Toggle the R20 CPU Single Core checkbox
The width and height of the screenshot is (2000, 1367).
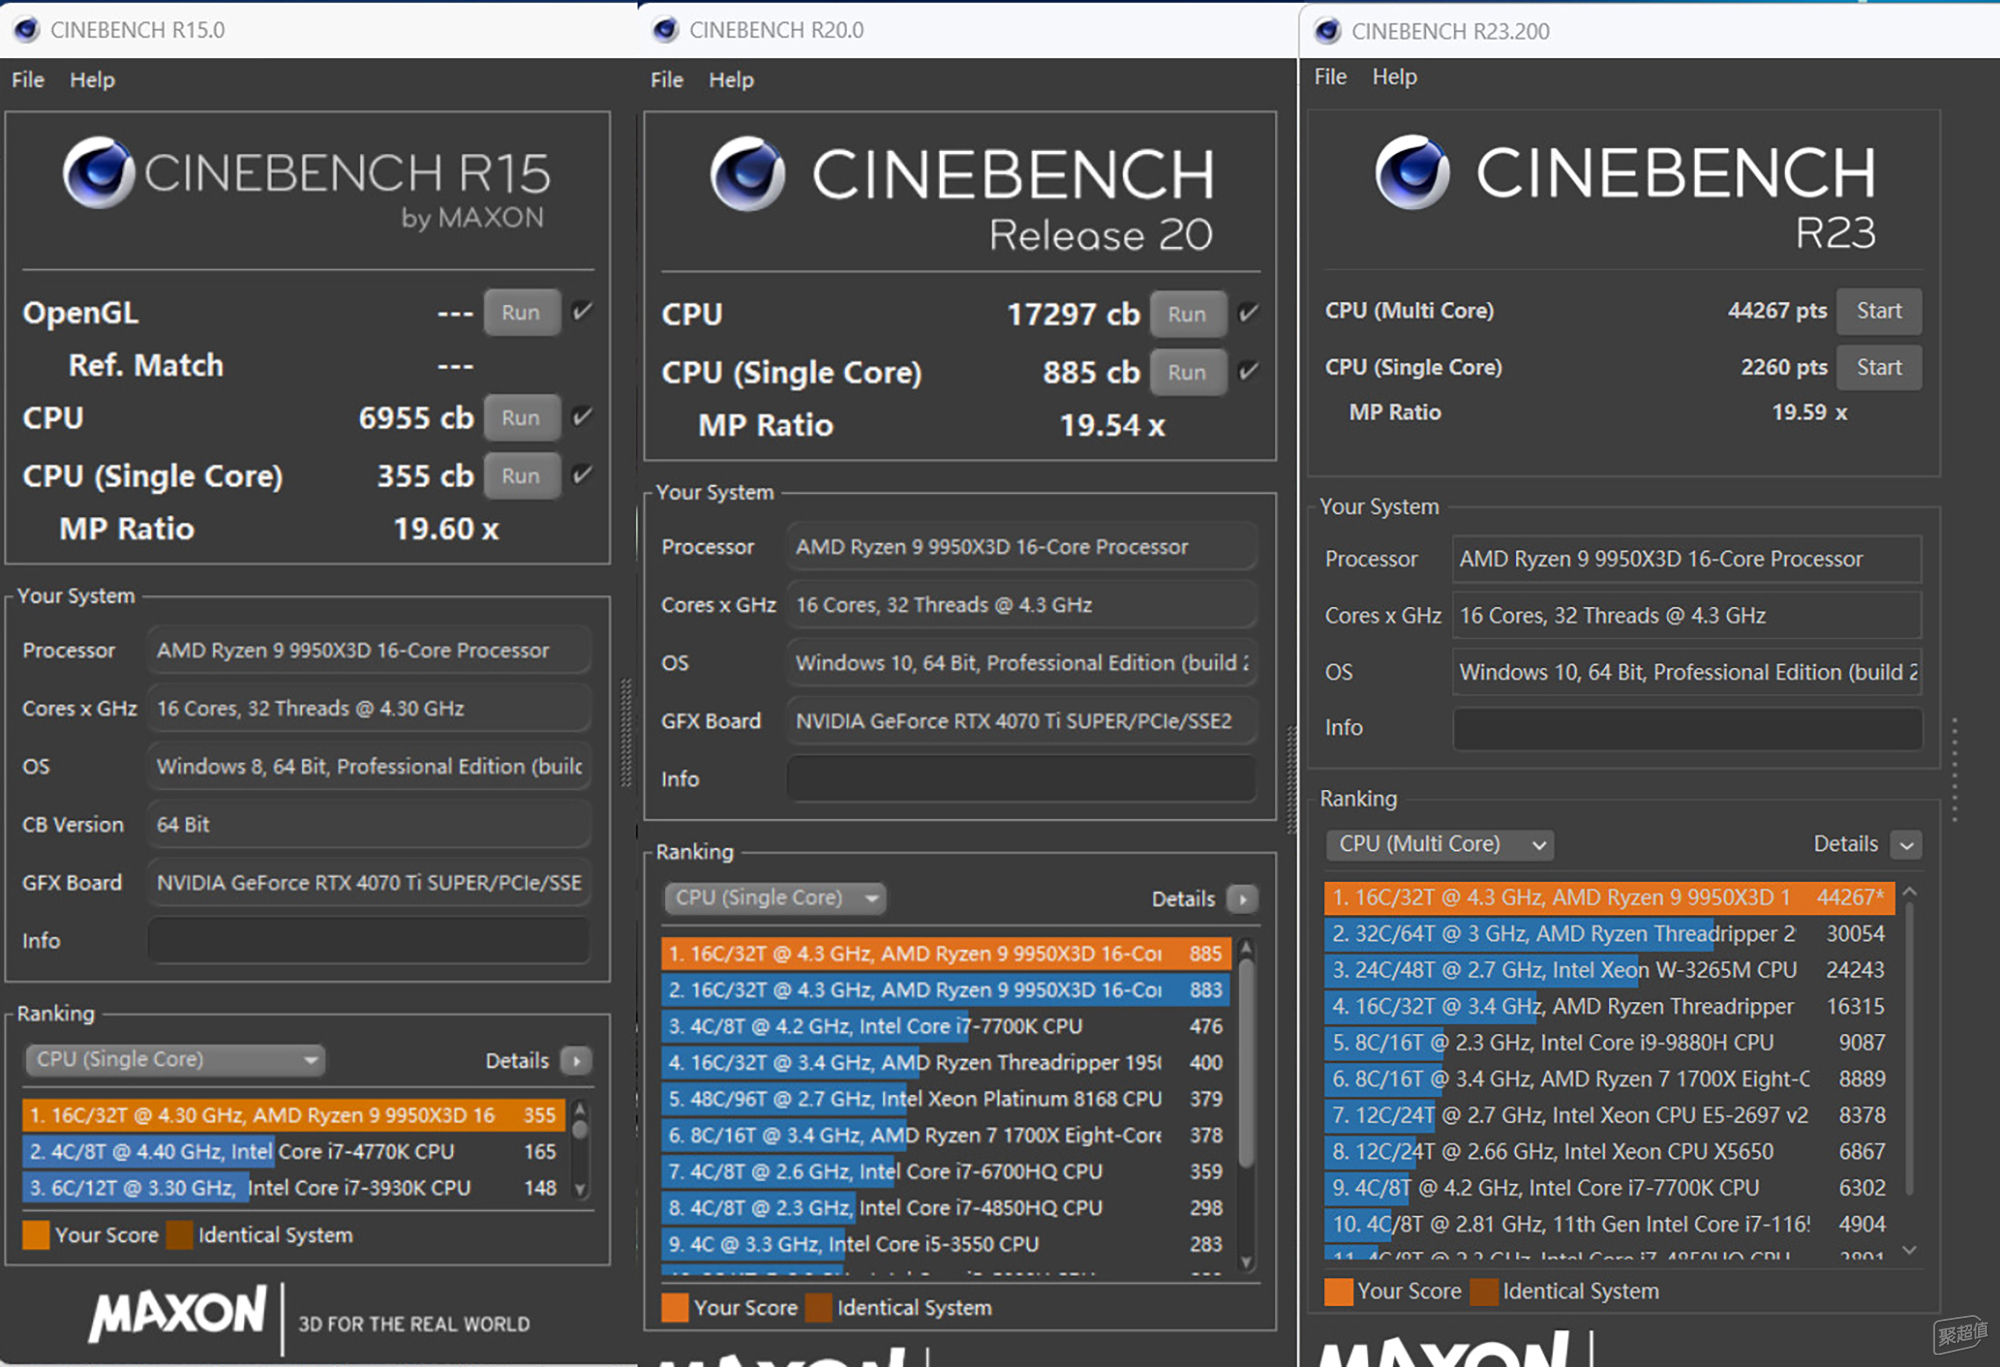[1248, 372]
